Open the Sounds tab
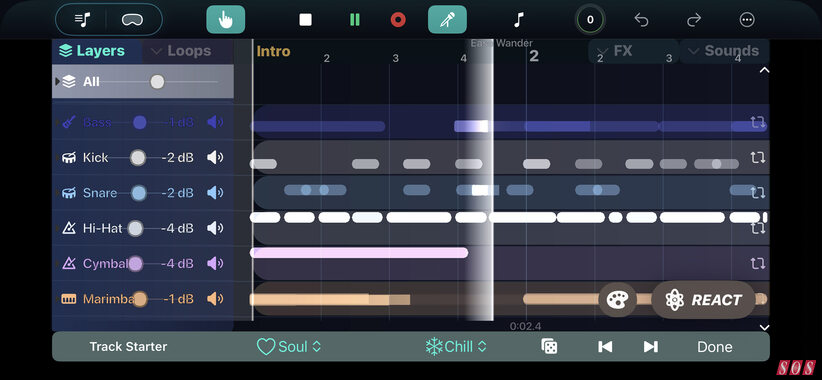 [724, 51]
